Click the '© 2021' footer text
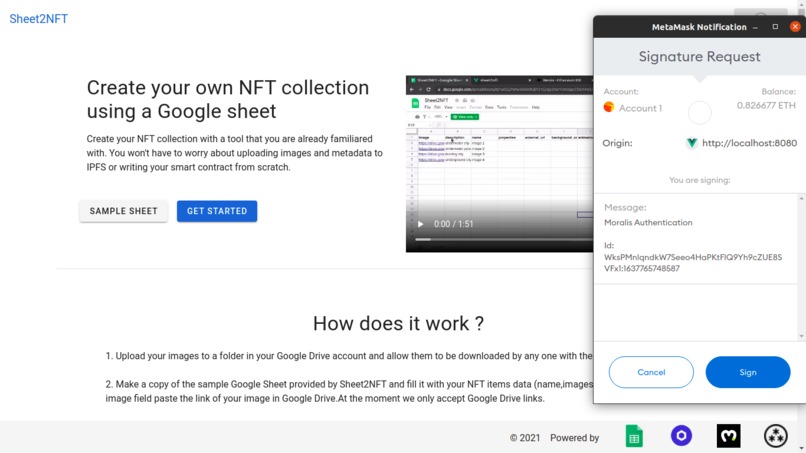 click(x=525, y=438)
